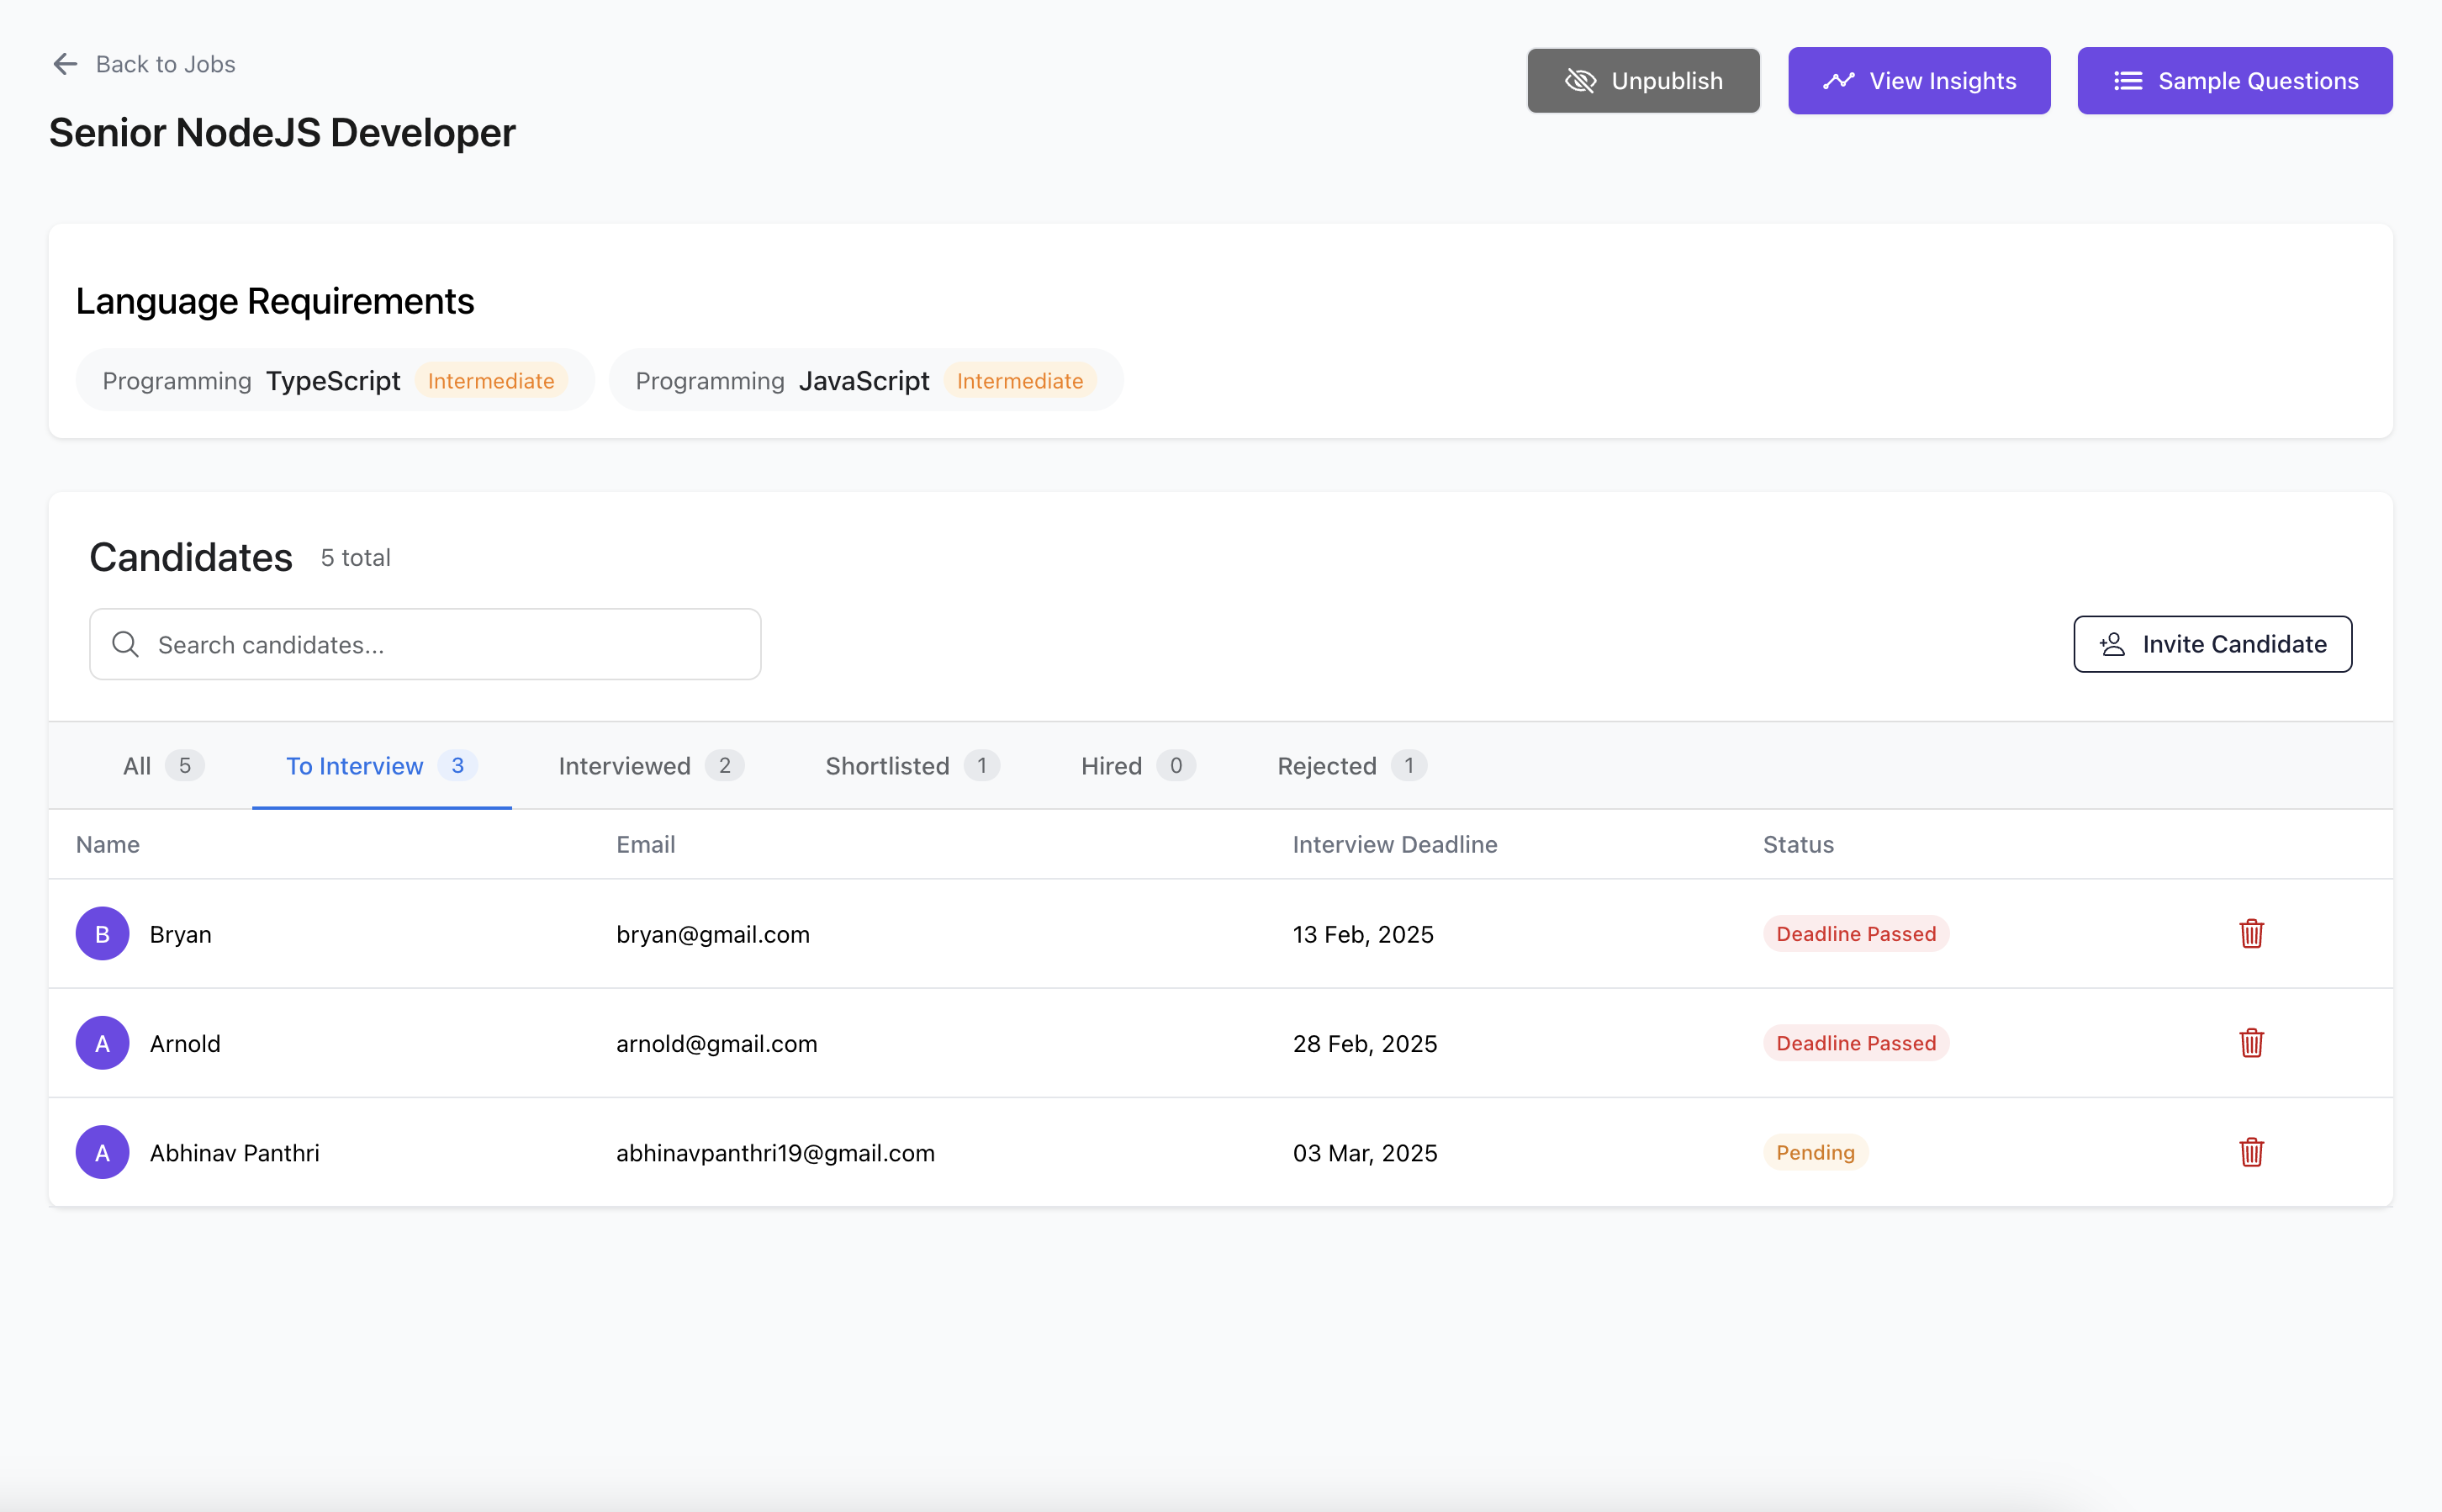Open View Insights
The image size is (2442, 1512).
tap(1919, 81)
